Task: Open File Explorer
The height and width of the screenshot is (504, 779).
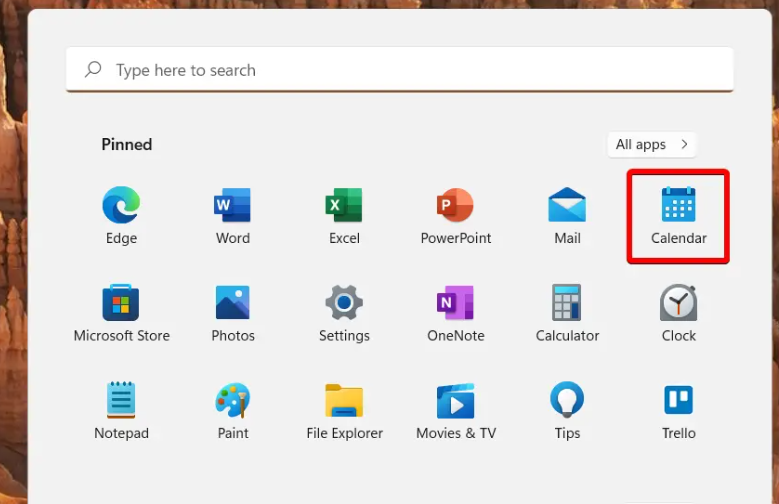Action: 344,400
